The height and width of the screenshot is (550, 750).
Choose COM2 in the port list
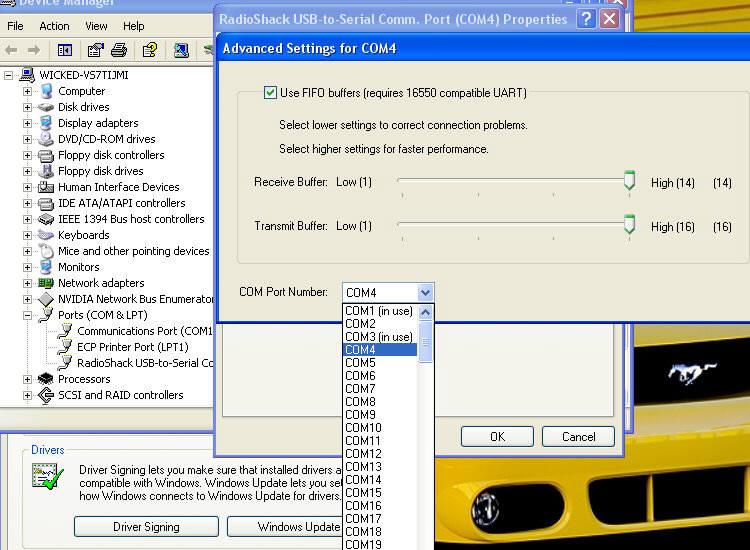point(380,324)
